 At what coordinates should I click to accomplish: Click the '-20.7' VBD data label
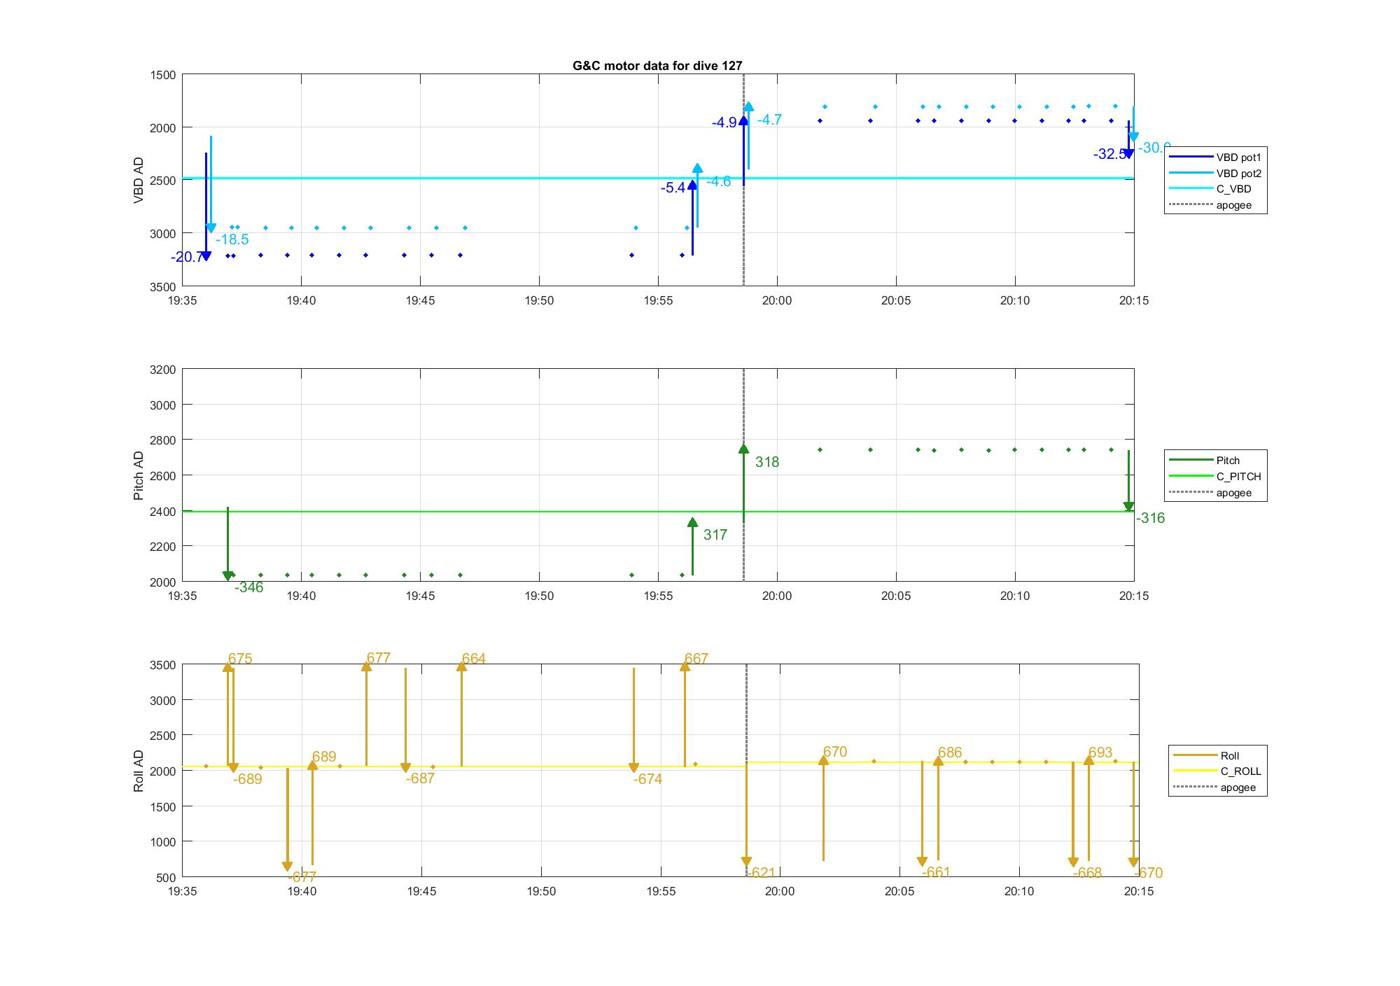pyautogui.click(x=186, y=257)
